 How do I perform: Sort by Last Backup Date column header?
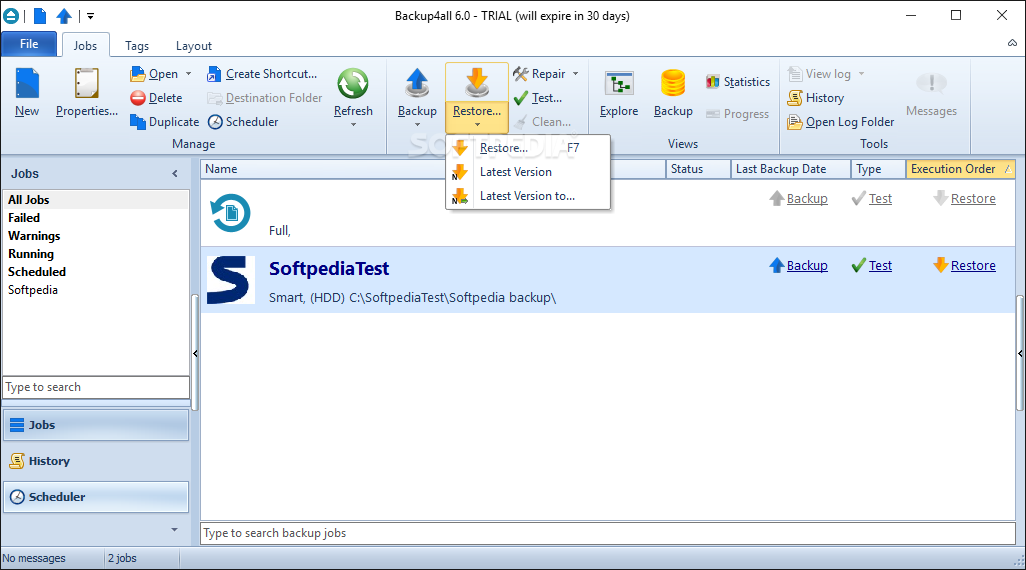coord(790,169)
